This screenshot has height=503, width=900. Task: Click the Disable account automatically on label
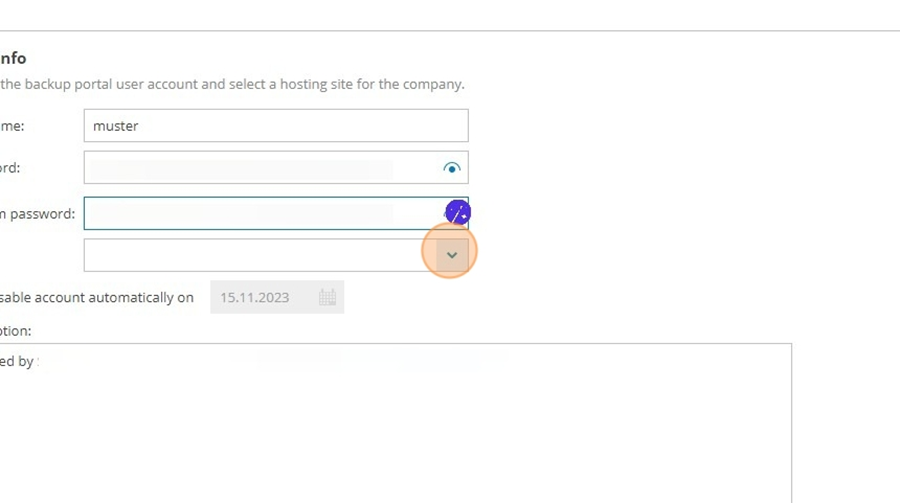tap(96, 298)
